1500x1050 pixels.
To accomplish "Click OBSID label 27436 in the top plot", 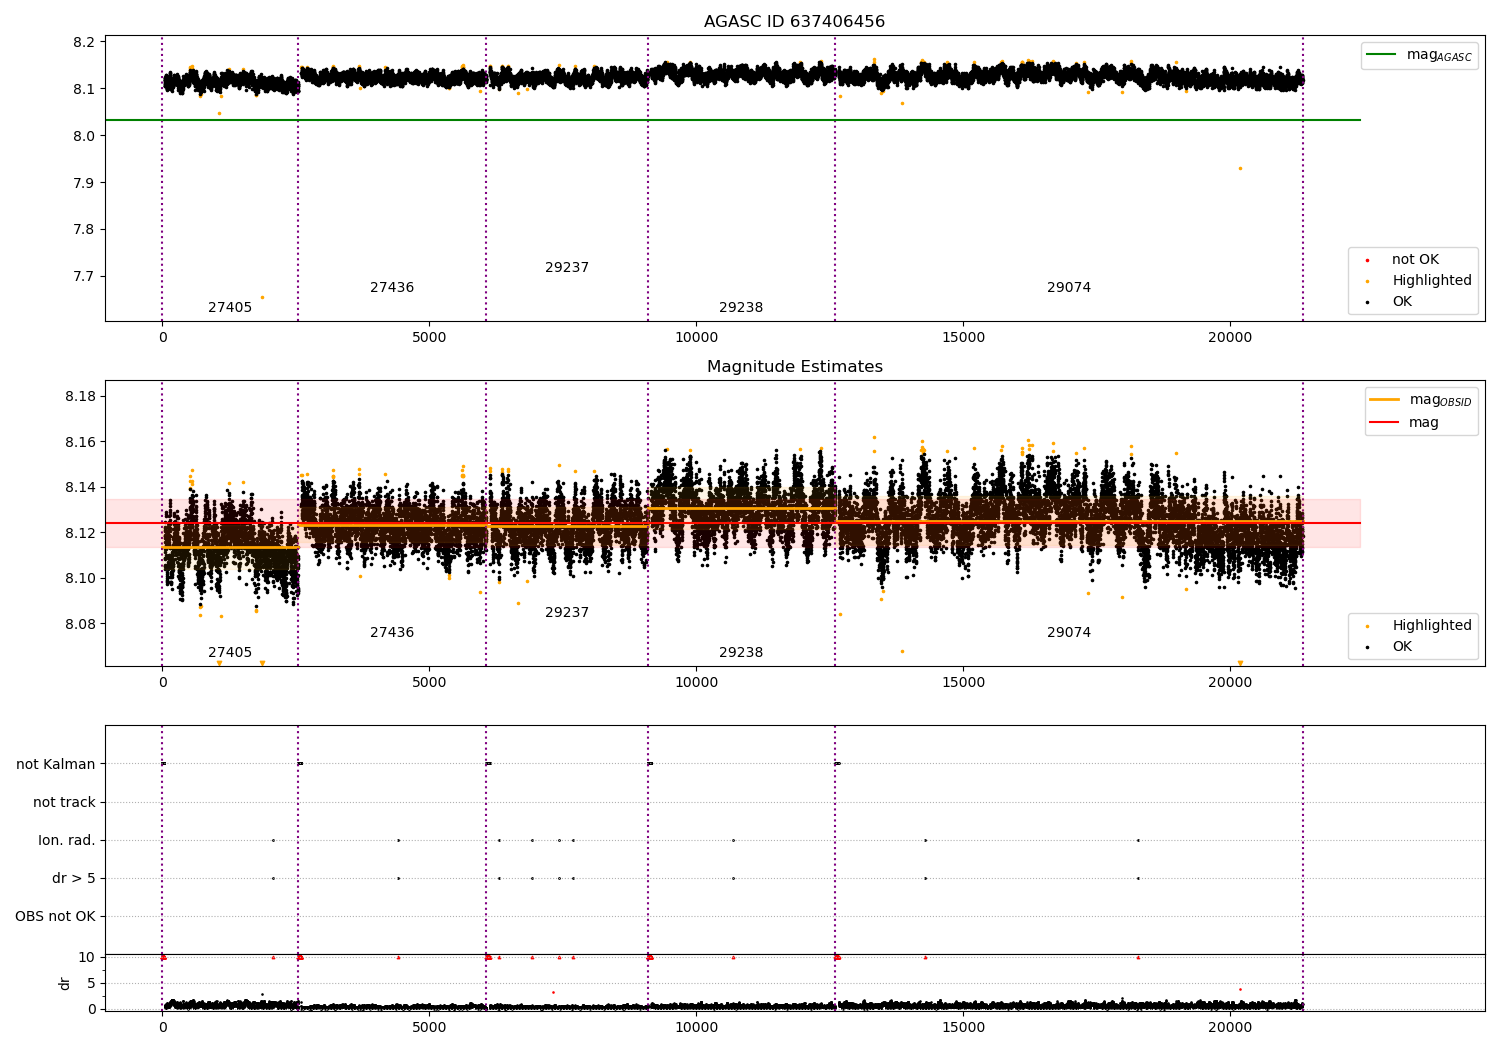I will [x=392, y=288].
